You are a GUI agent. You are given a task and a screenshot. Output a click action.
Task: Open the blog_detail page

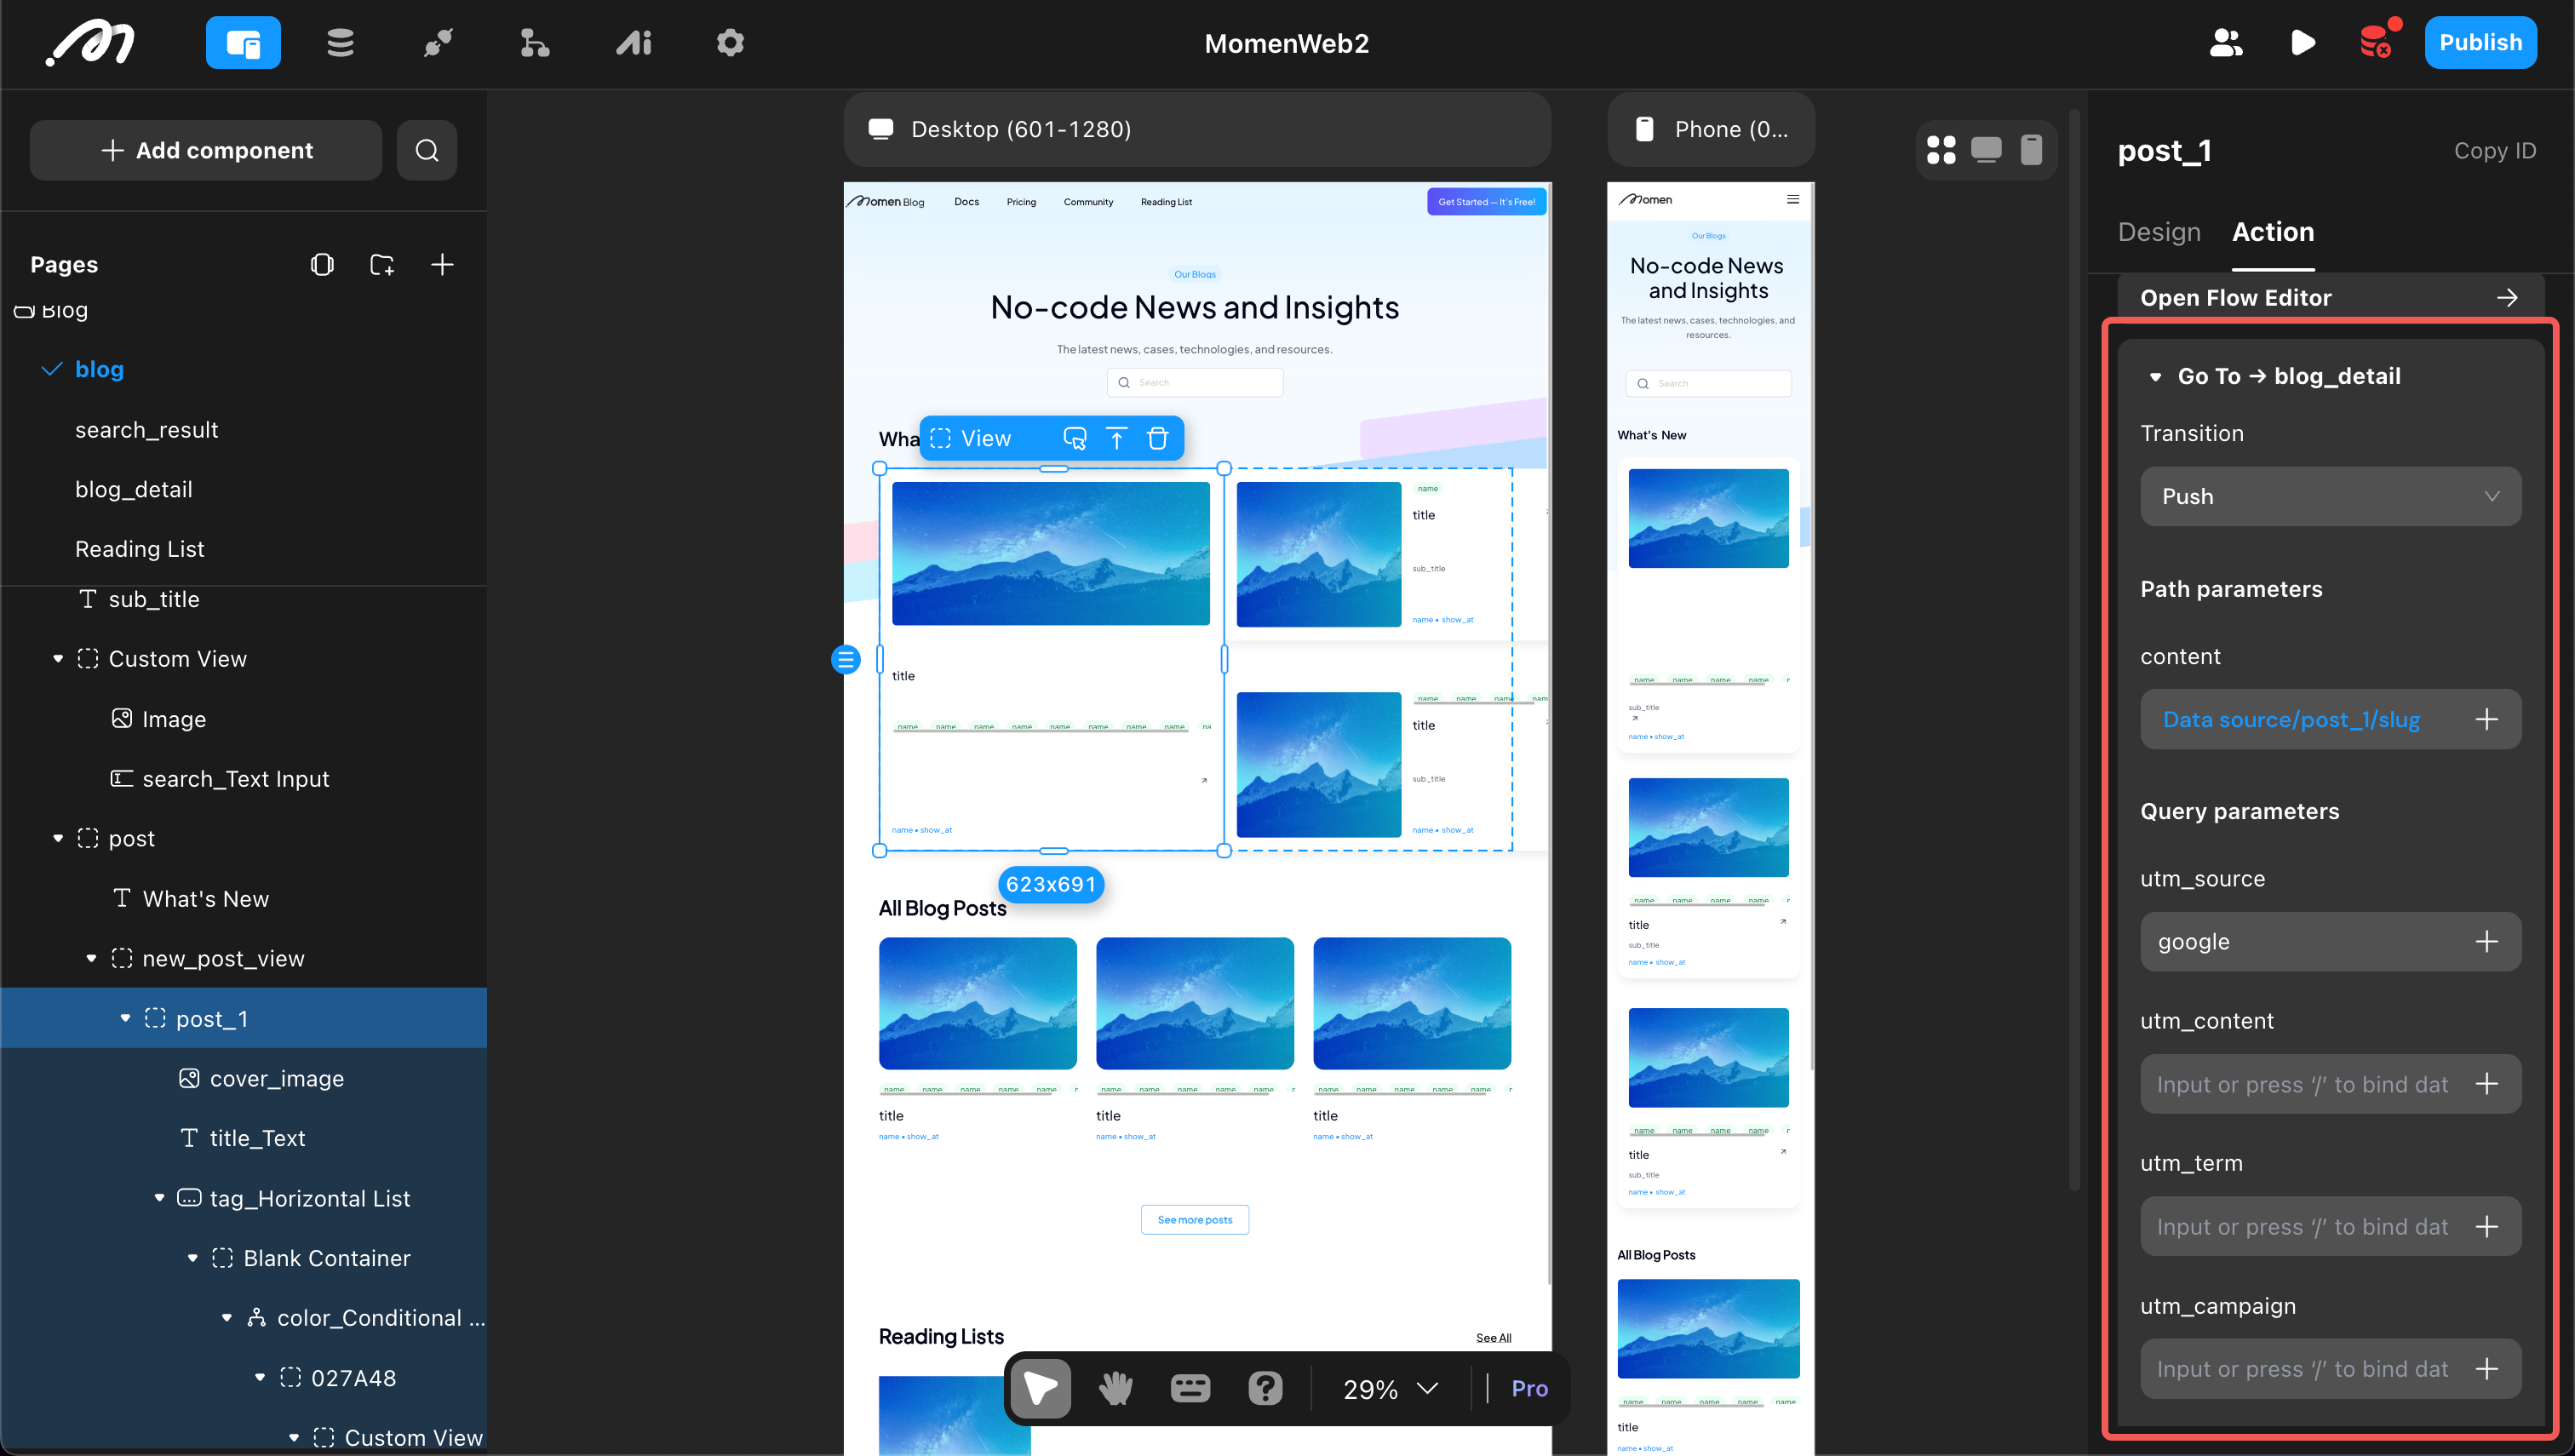[x=133, y=490]
